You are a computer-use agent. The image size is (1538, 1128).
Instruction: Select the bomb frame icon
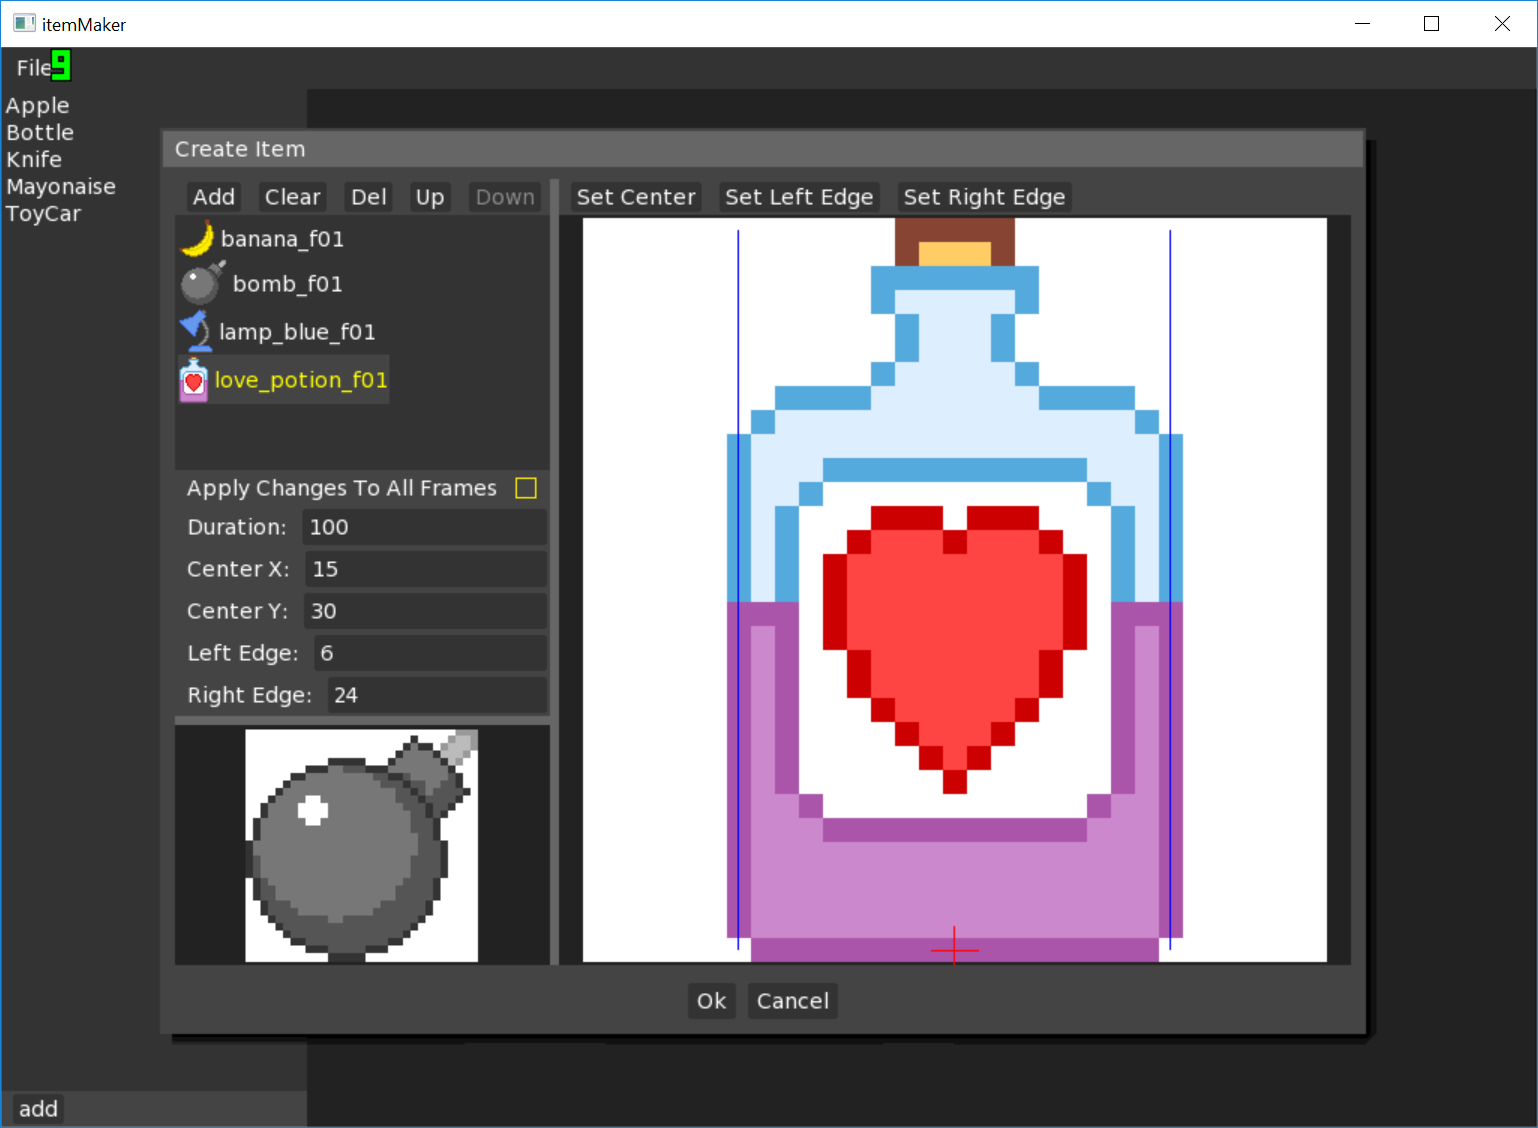click(202, 283)
